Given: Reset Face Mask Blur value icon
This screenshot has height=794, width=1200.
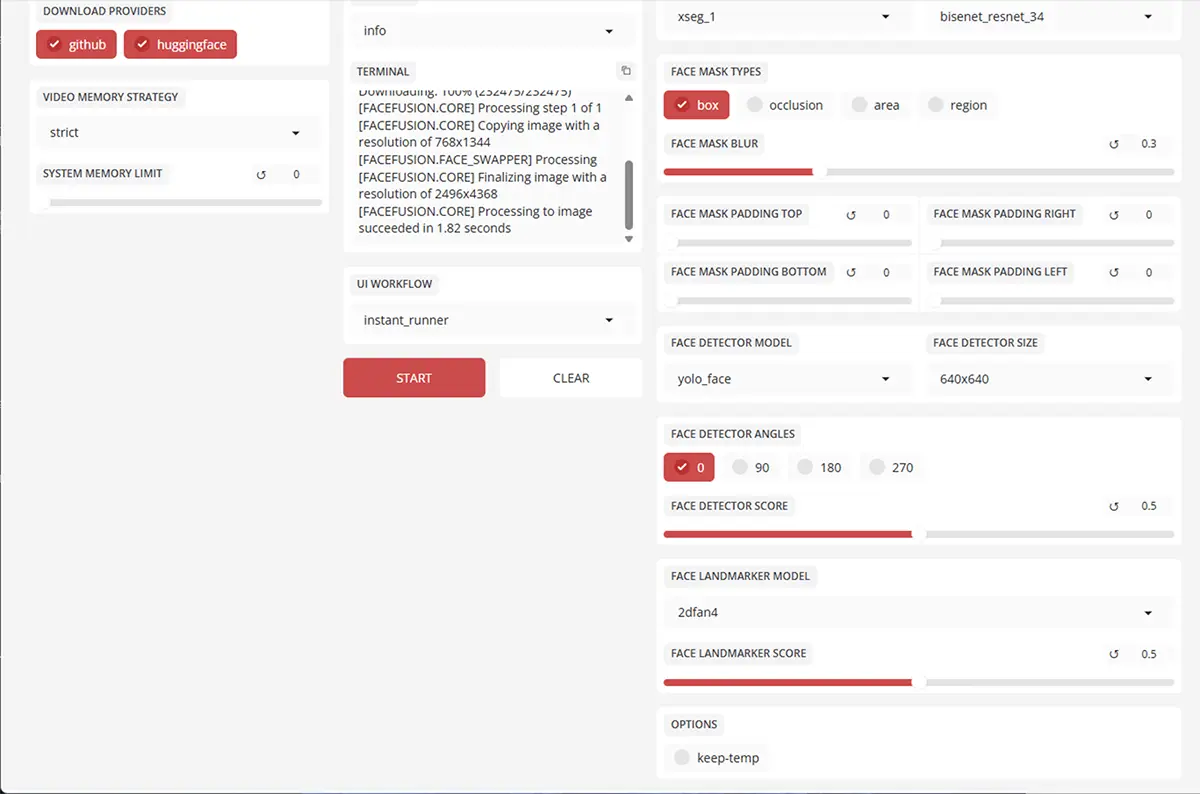Looking at the screenshot, I should click(x=1114, y=144).
